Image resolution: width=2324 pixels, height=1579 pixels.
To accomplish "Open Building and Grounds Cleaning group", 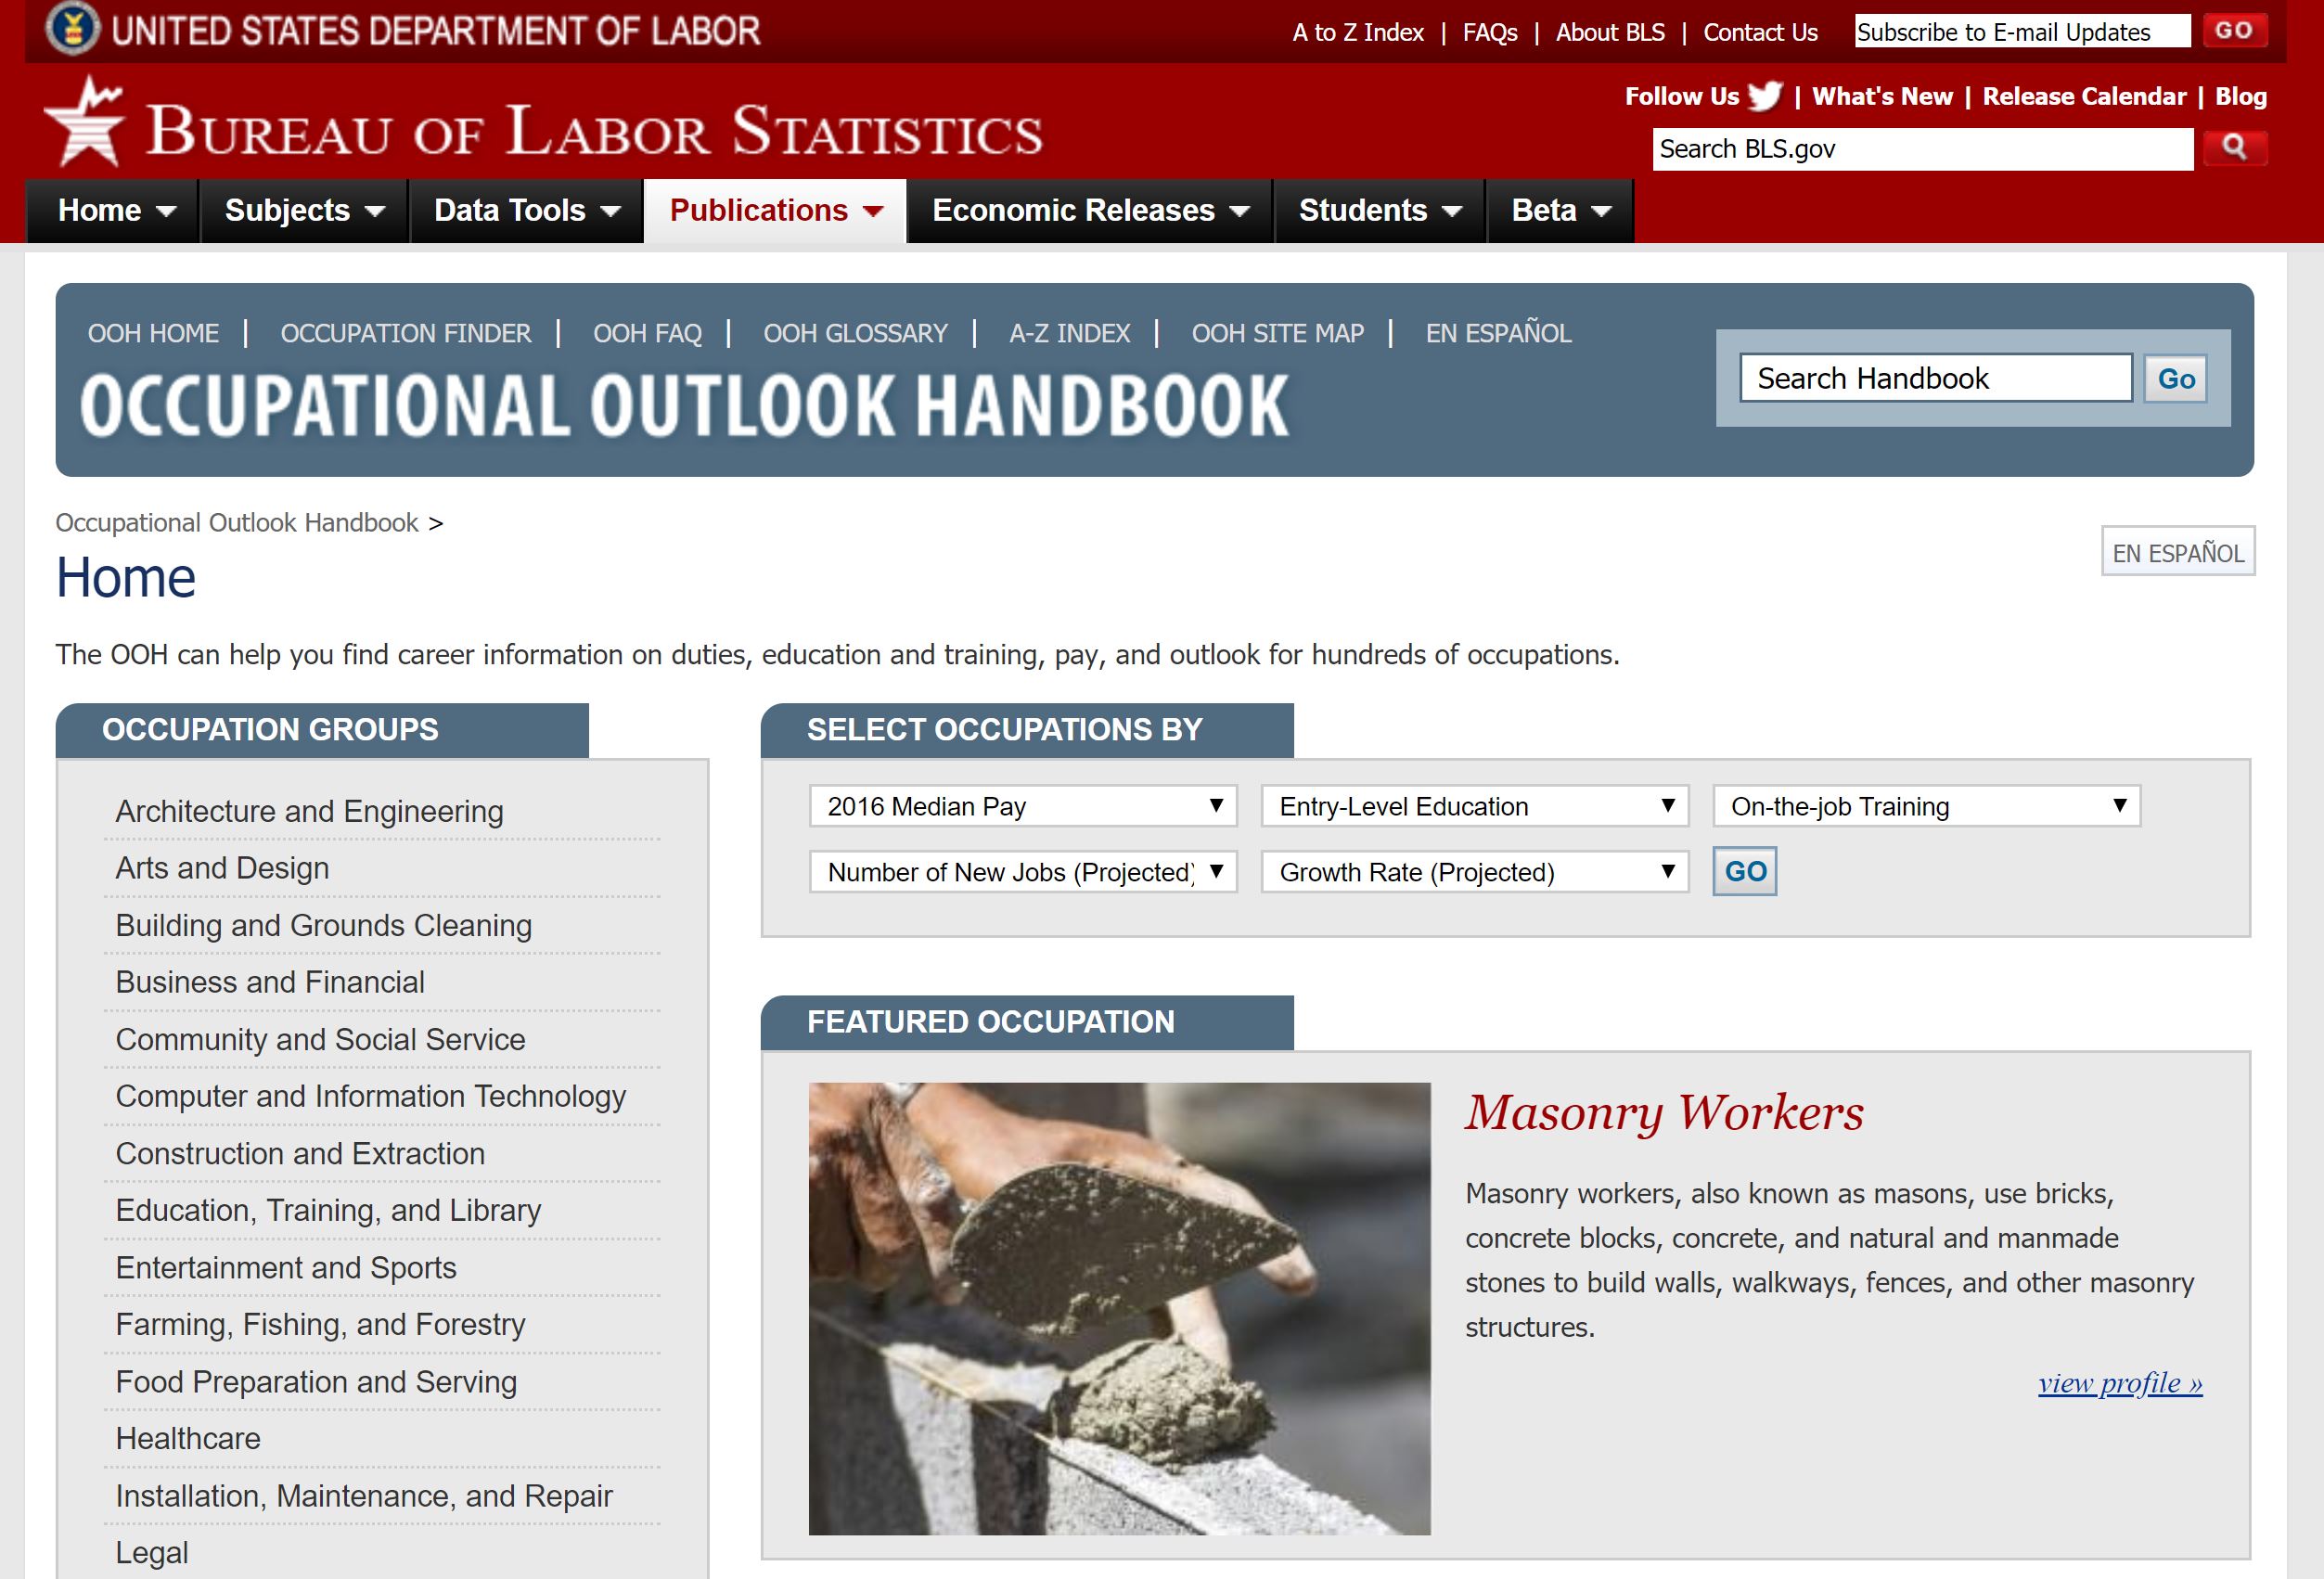I will pyautogui.click(x=323, y=925).
